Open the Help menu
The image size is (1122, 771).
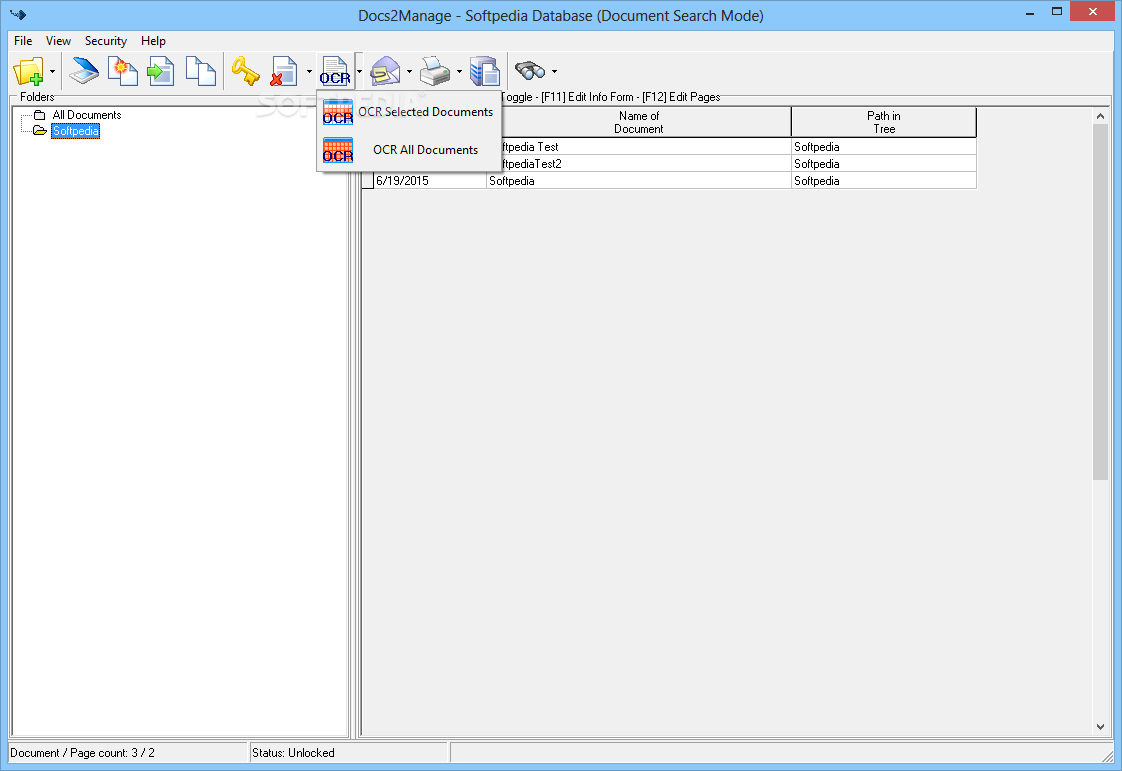(x=153, y=41)
